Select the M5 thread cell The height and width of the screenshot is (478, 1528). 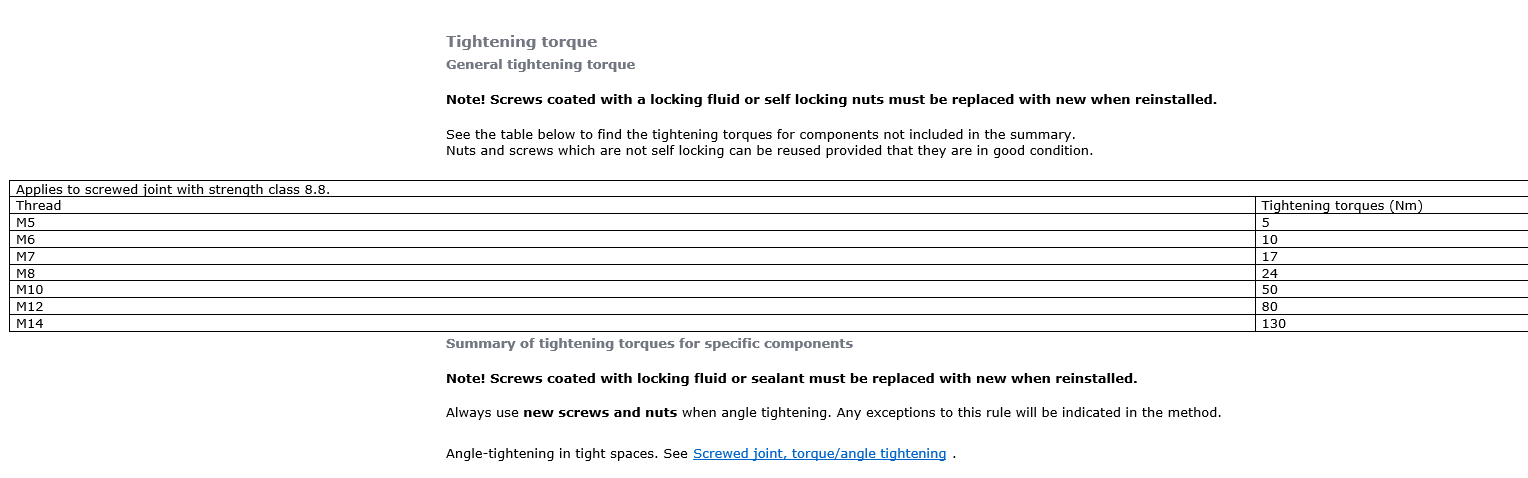(27, 223)
